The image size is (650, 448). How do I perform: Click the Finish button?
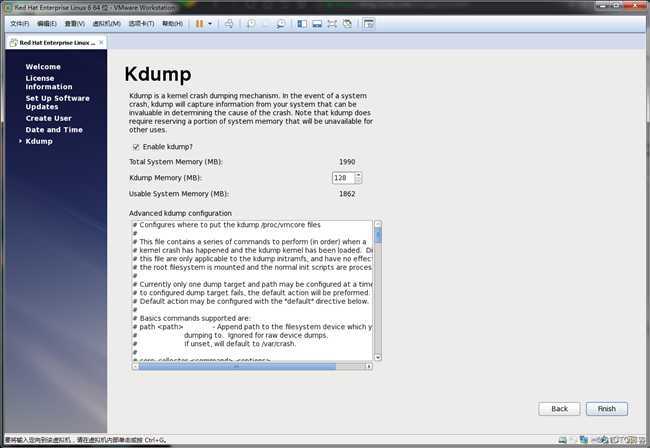(x=606, y=409)
